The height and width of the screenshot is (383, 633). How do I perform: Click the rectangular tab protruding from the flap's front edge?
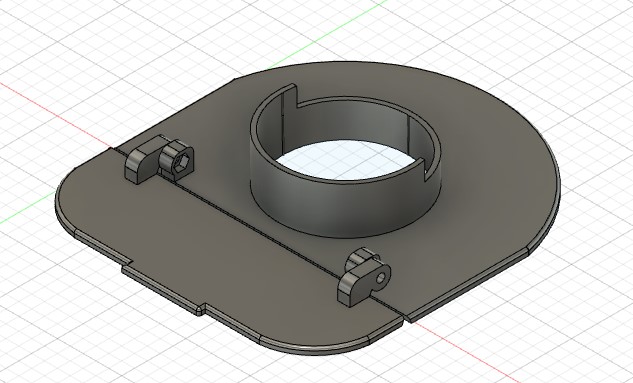(163, 287)
